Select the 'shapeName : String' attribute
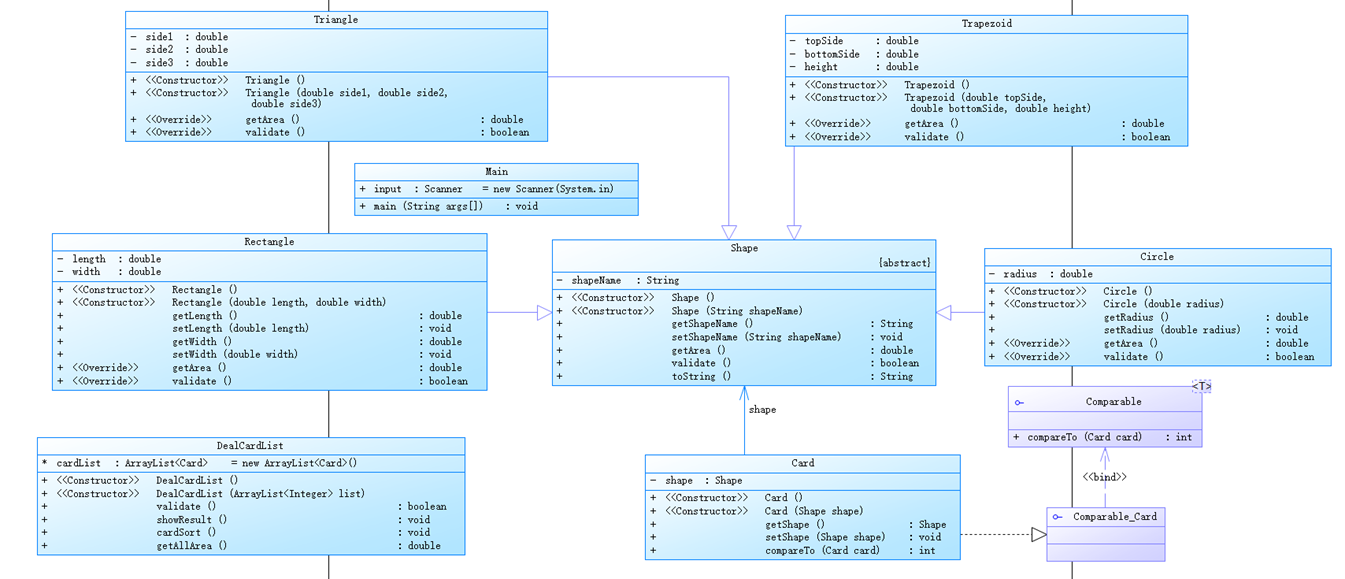The image size is (1345, 579). 617,281
